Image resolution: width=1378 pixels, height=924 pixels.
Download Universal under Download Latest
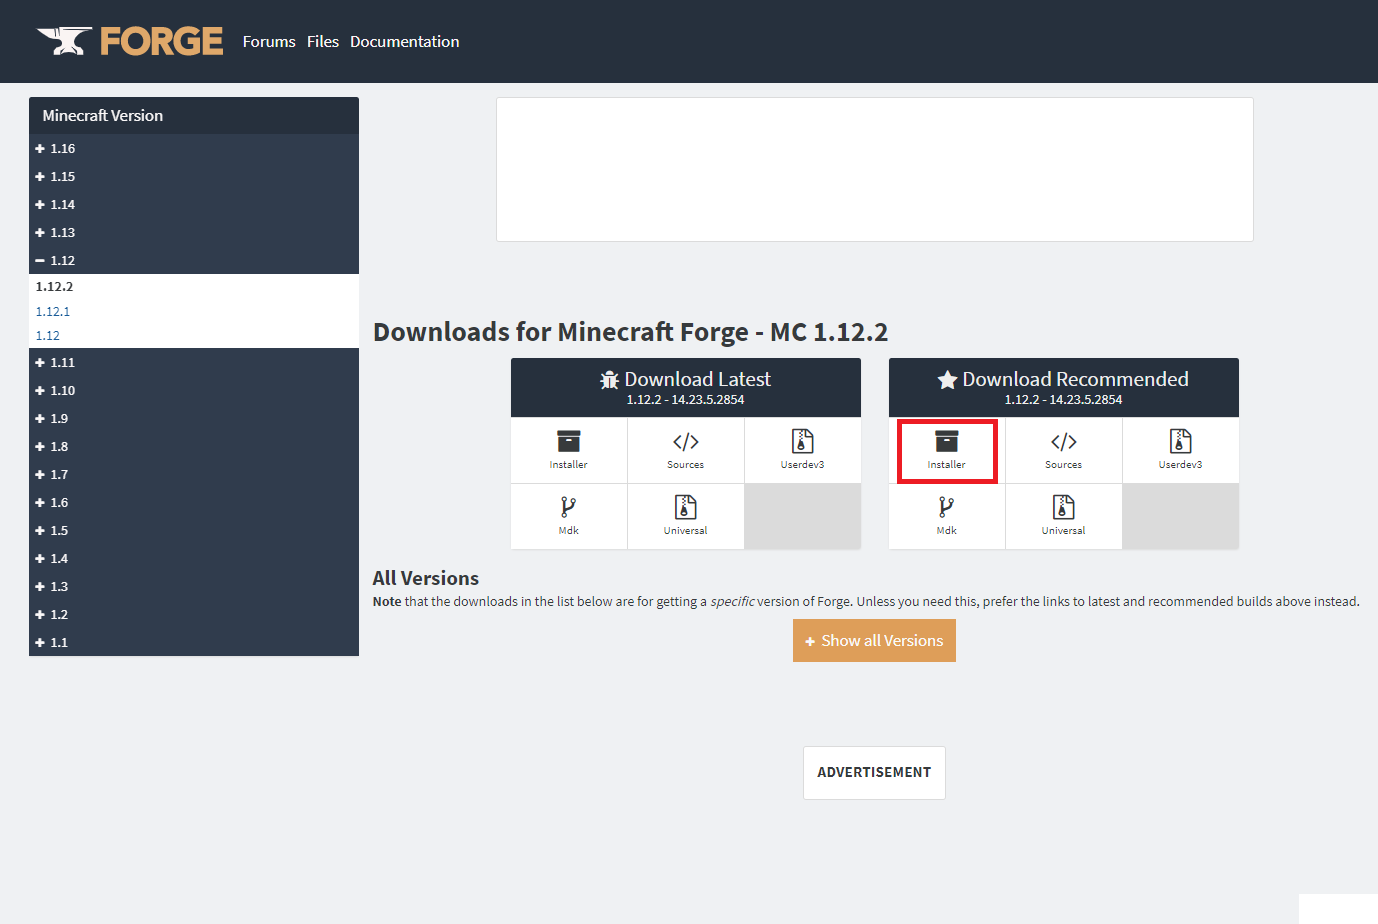click(x=685, y=516)
